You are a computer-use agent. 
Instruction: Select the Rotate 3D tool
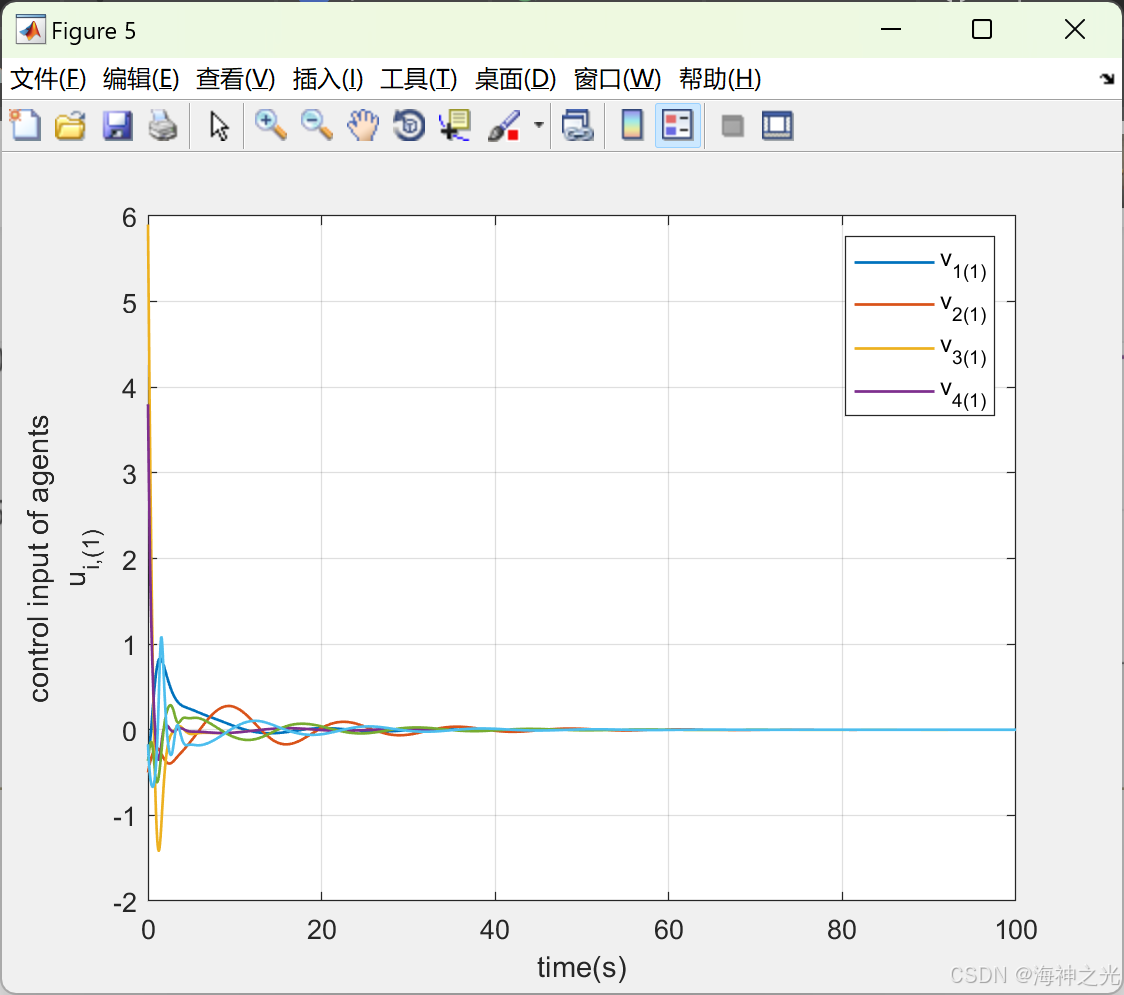coord(409,125)
